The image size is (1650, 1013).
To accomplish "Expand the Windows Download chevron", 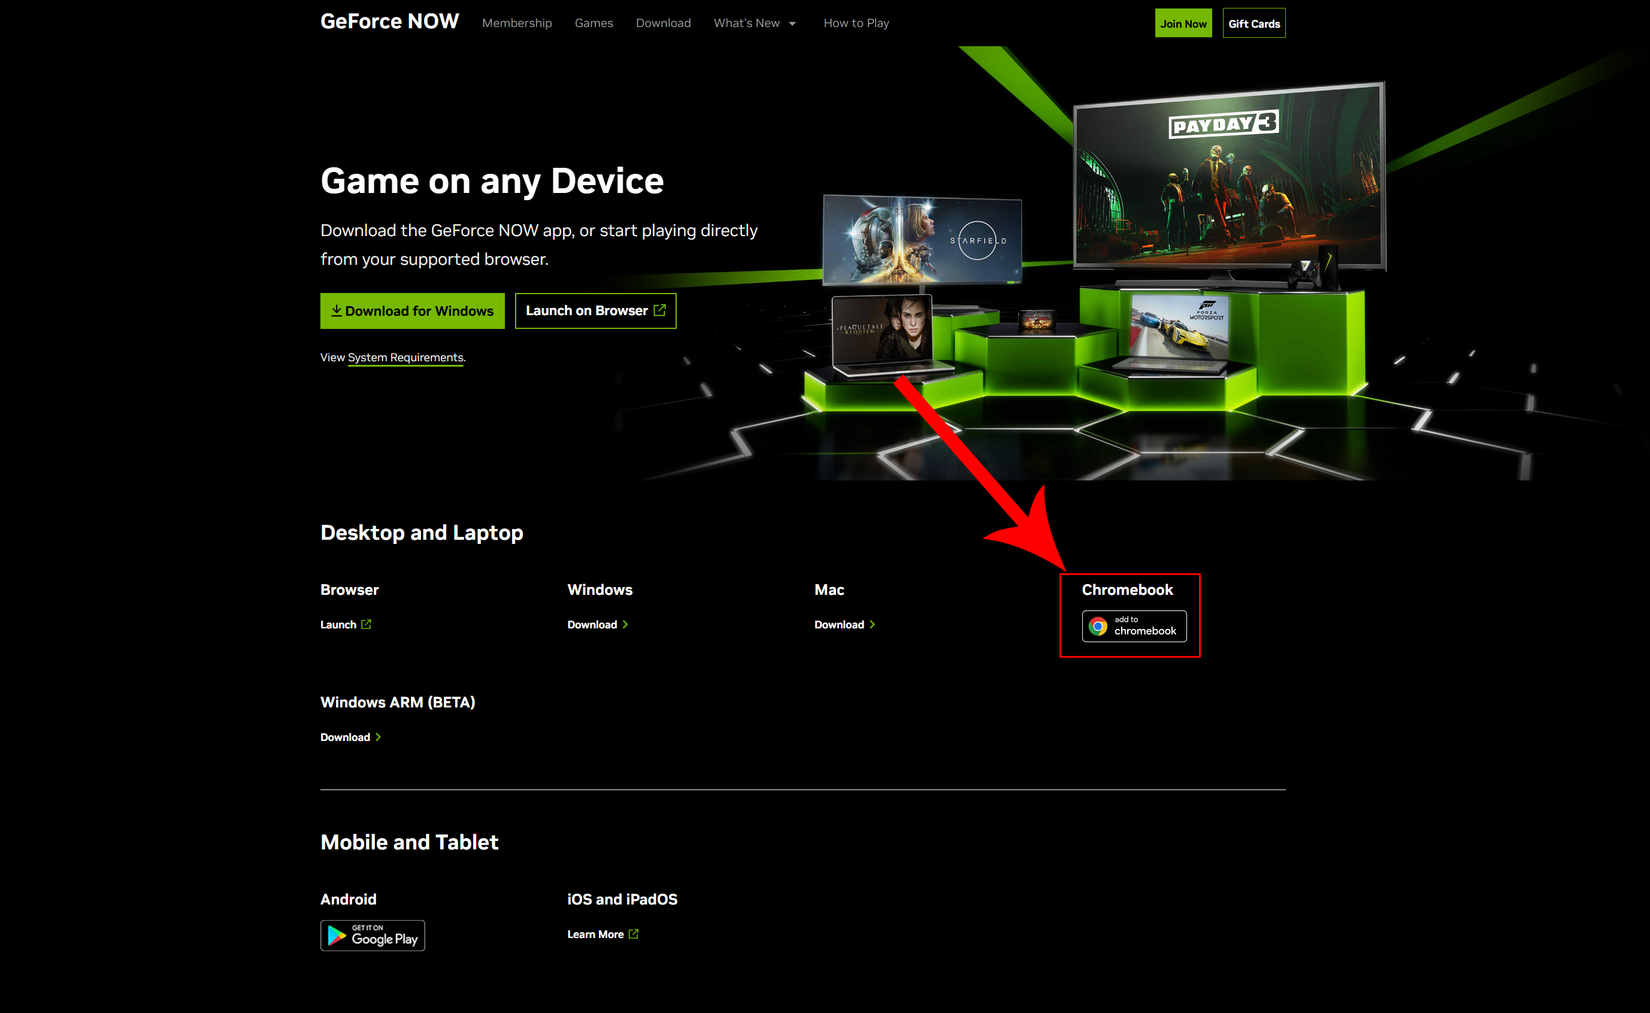I will click(627, 624).
